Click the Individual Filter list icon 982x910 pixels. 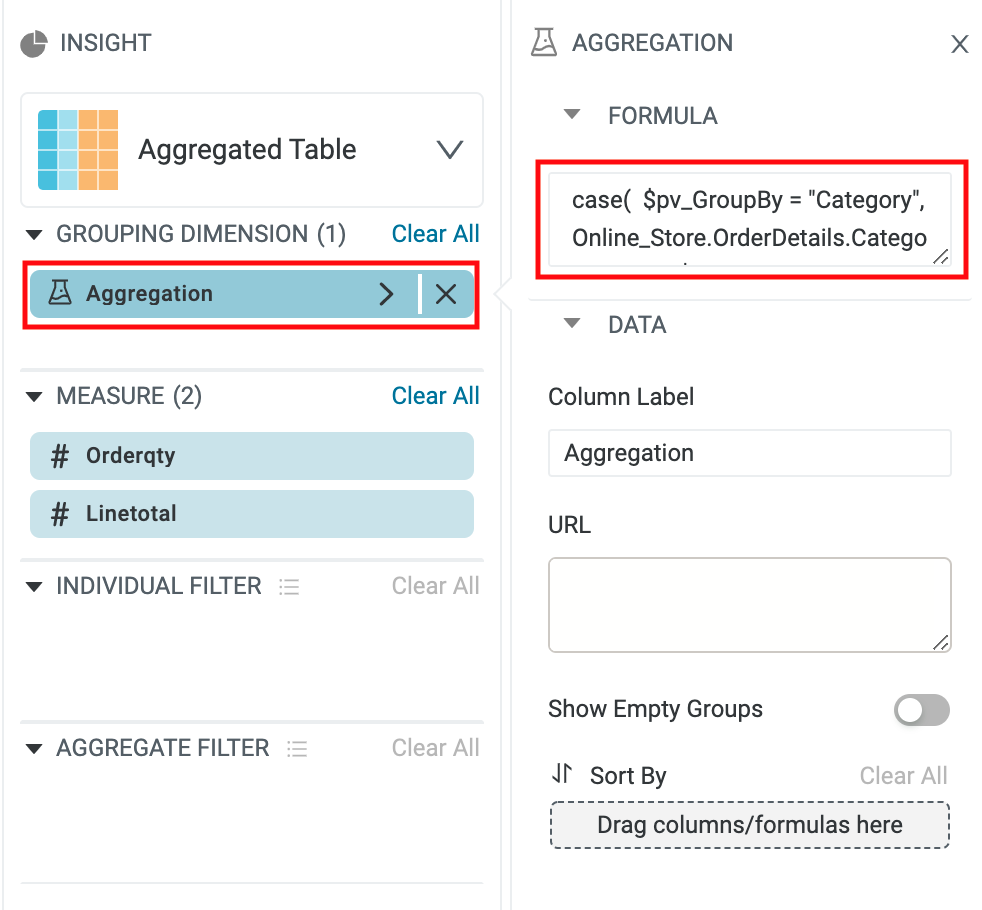pyautogui.click(x=289, y=587)
